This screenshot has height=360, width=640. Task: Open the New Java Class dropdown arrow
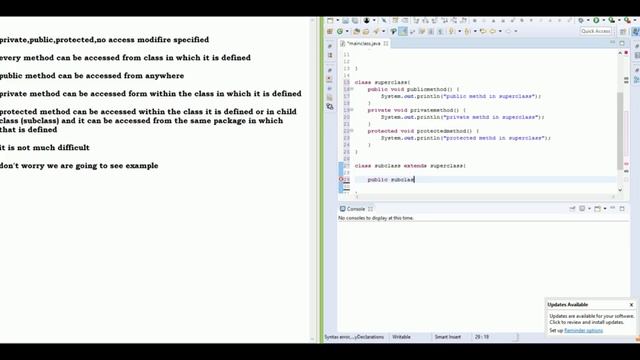(347, 31)
